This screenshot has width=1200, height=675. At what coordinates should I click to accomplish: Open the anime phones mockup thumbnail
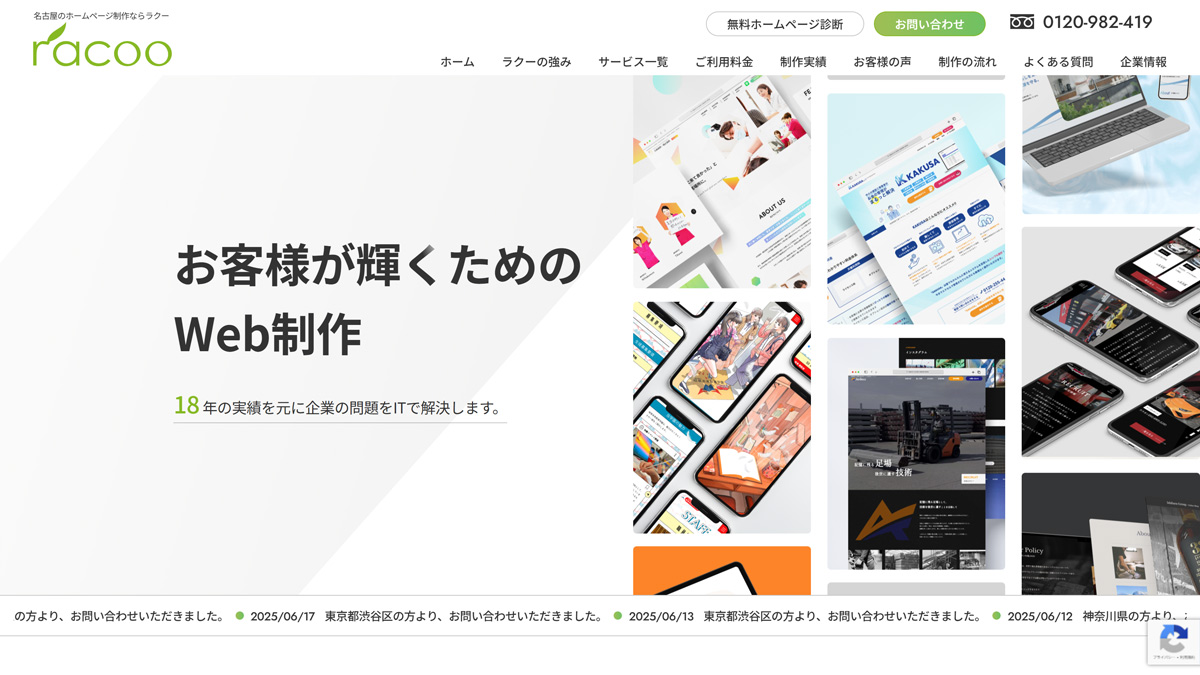coord(722,418)
